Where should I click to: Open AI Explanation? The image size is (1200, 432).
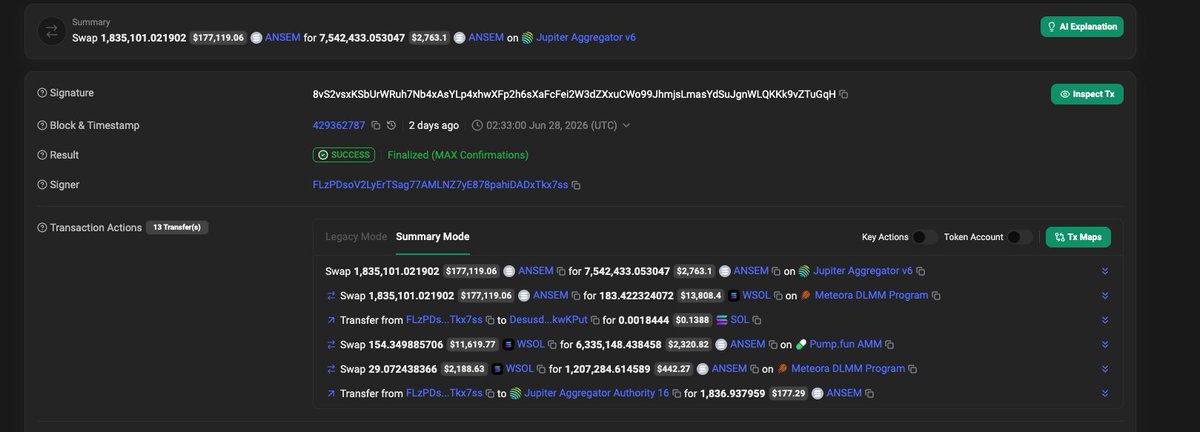pyautogui.click(x=1082, y=27)
